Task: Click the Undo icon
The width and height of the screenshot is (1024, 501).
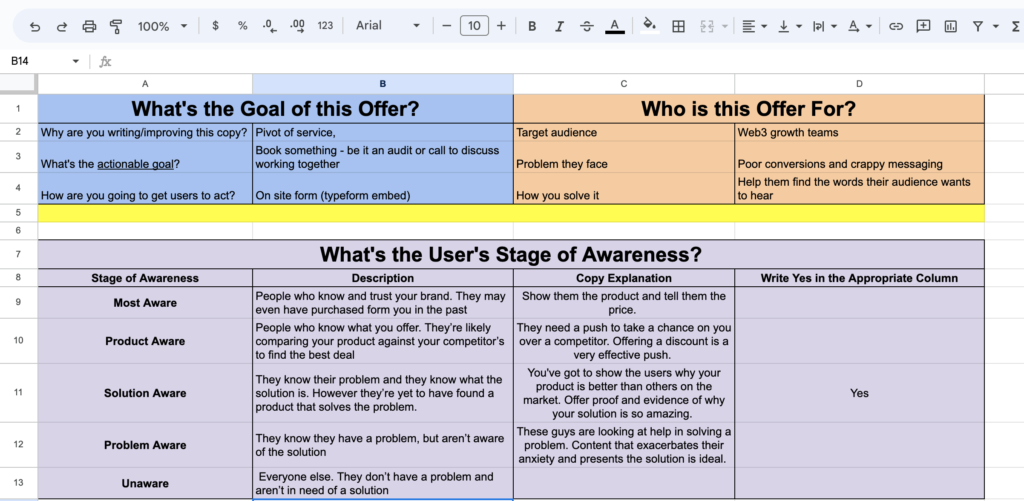Action: pyautogui.click(x=35, y=26)
